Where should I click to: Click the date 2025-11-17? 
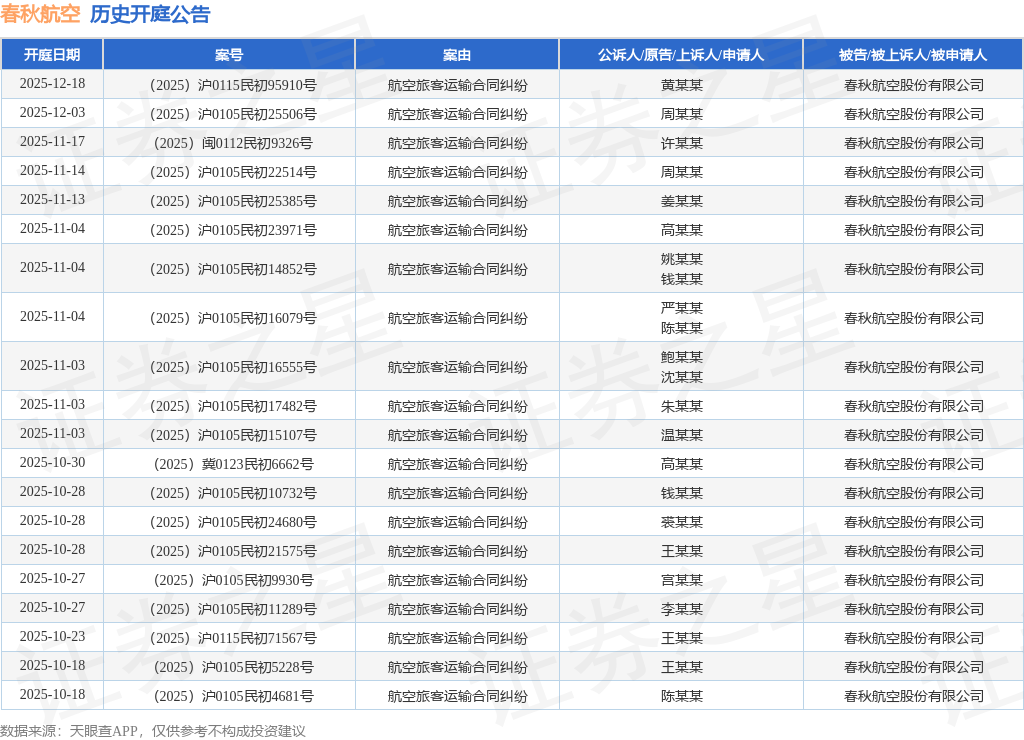[x=52, y=142]
